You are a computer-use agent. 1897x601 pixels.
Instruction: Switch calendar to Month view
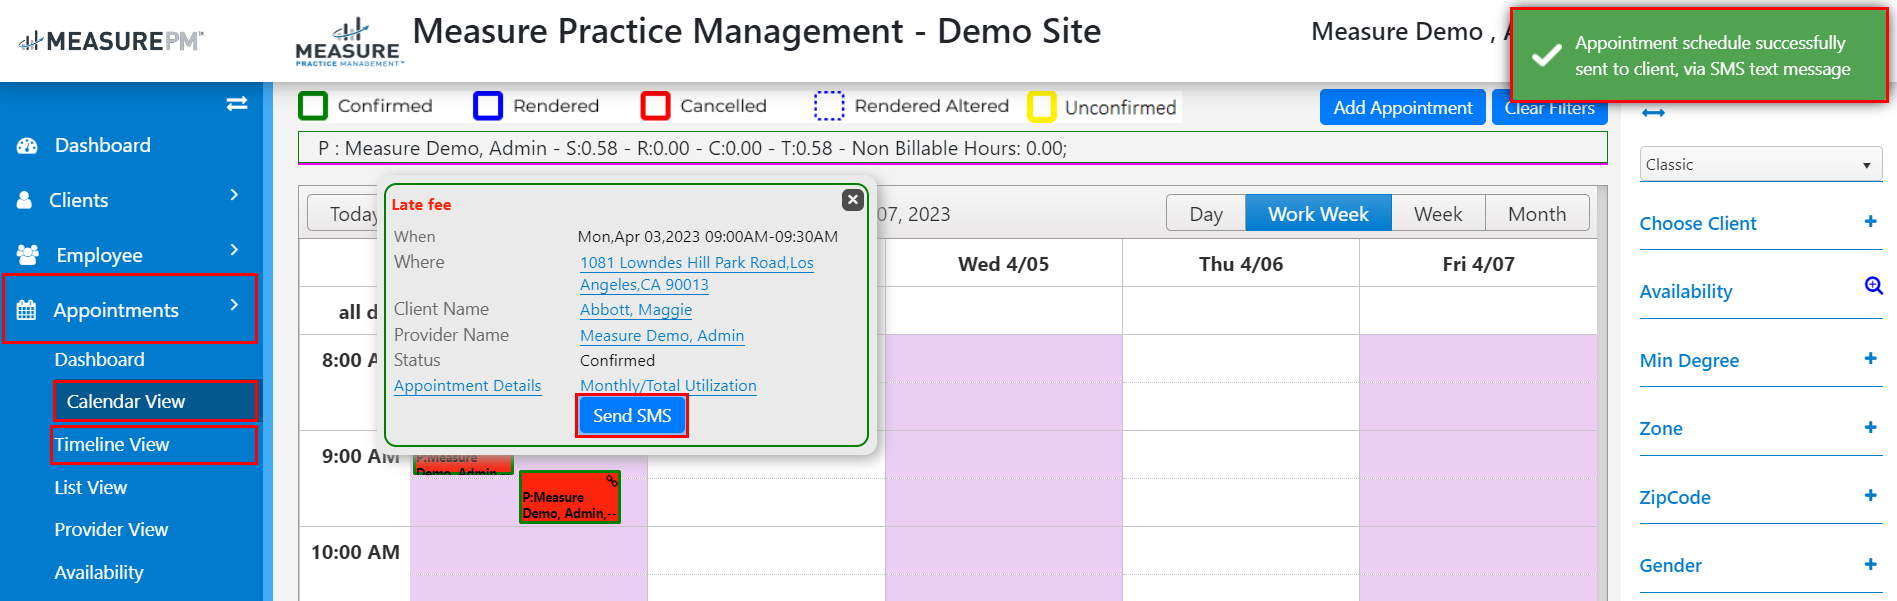1537,213
